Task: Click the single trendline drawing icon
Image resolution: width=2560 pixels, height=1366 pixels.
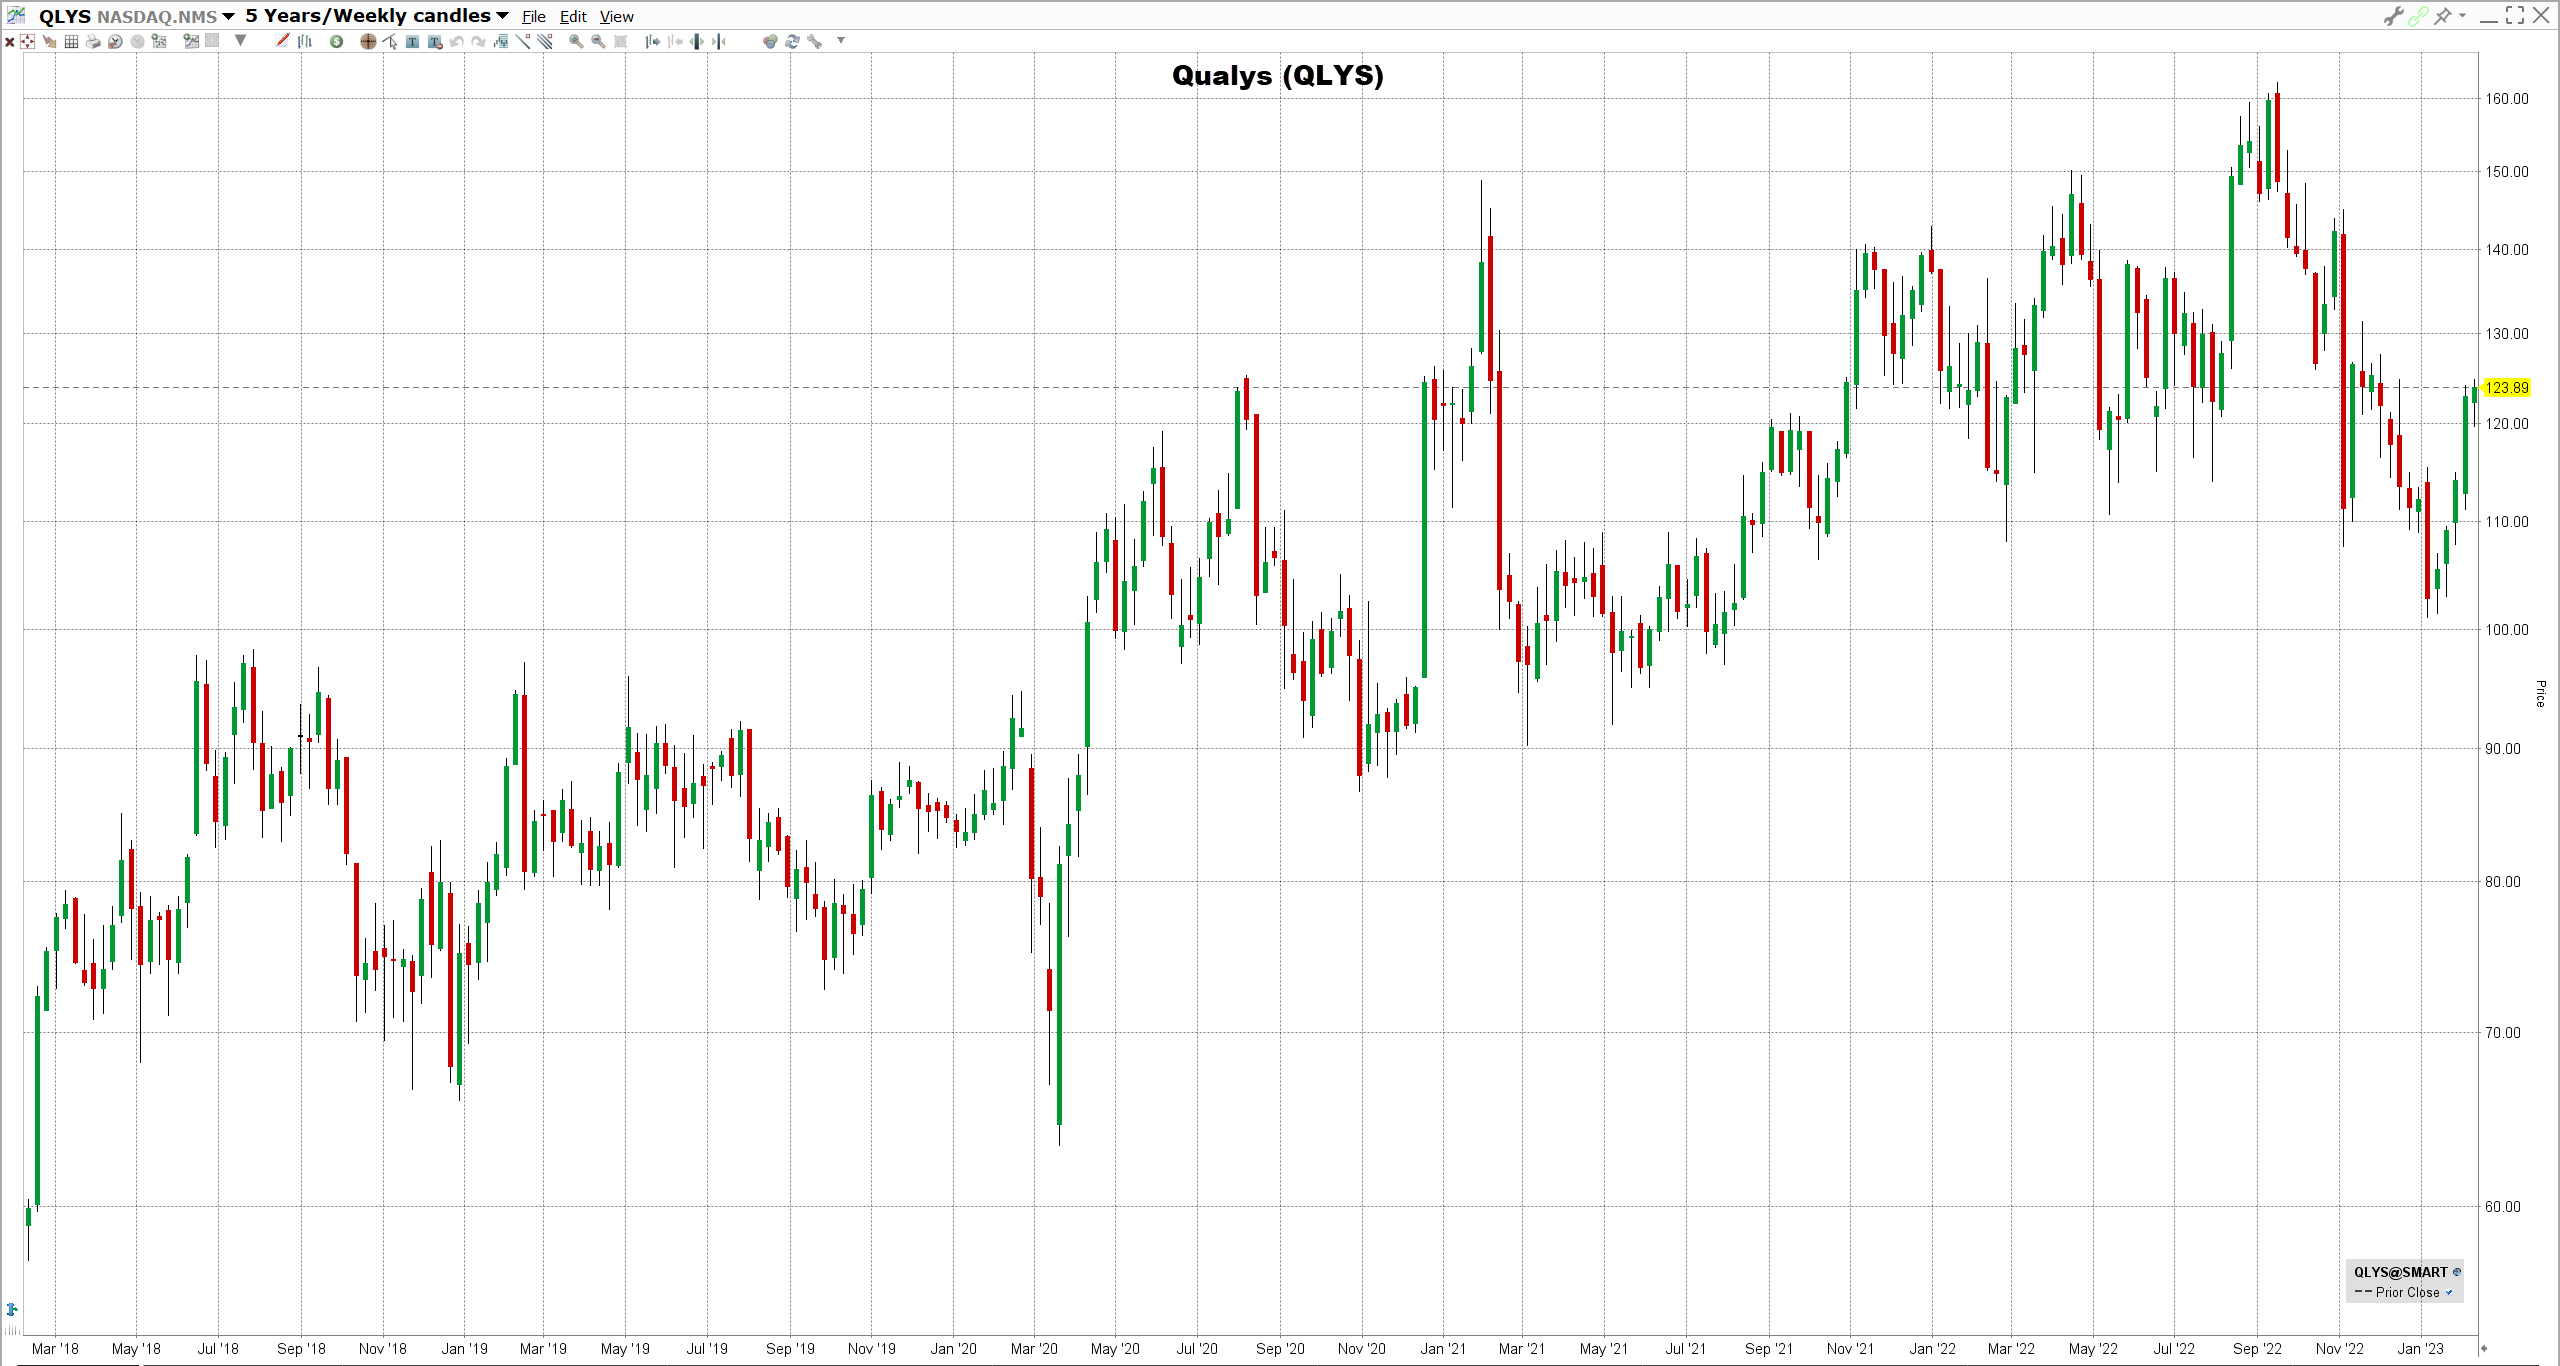Action: [523, 40]
